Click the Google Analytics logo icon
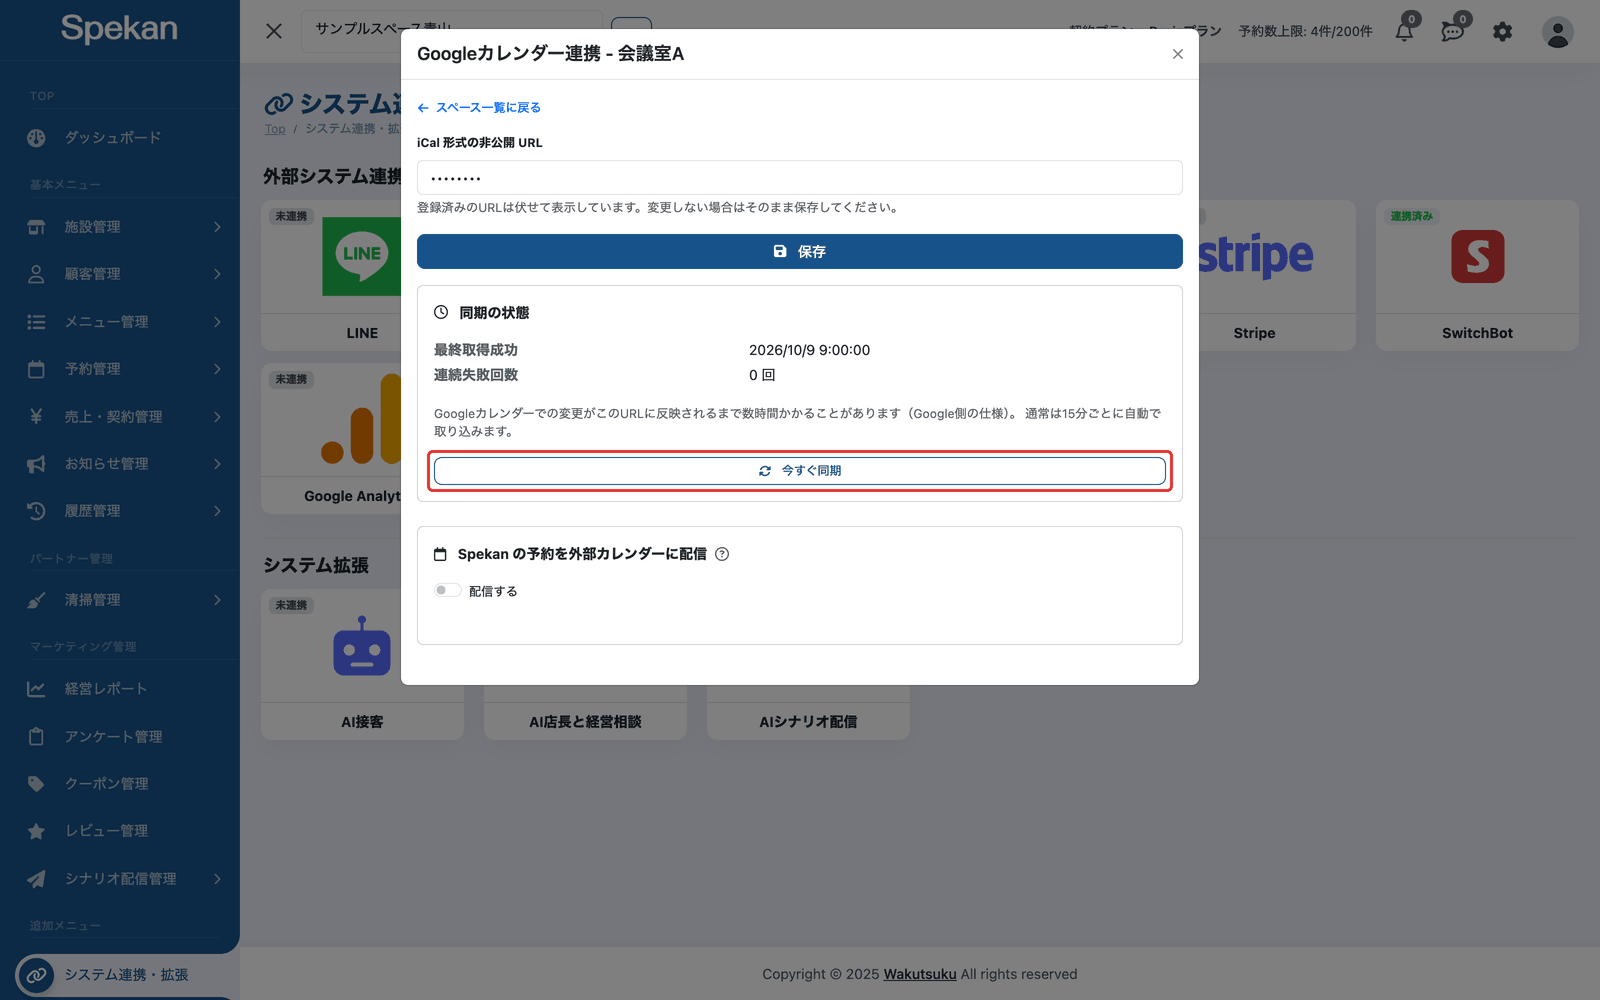 click(361, 418)
